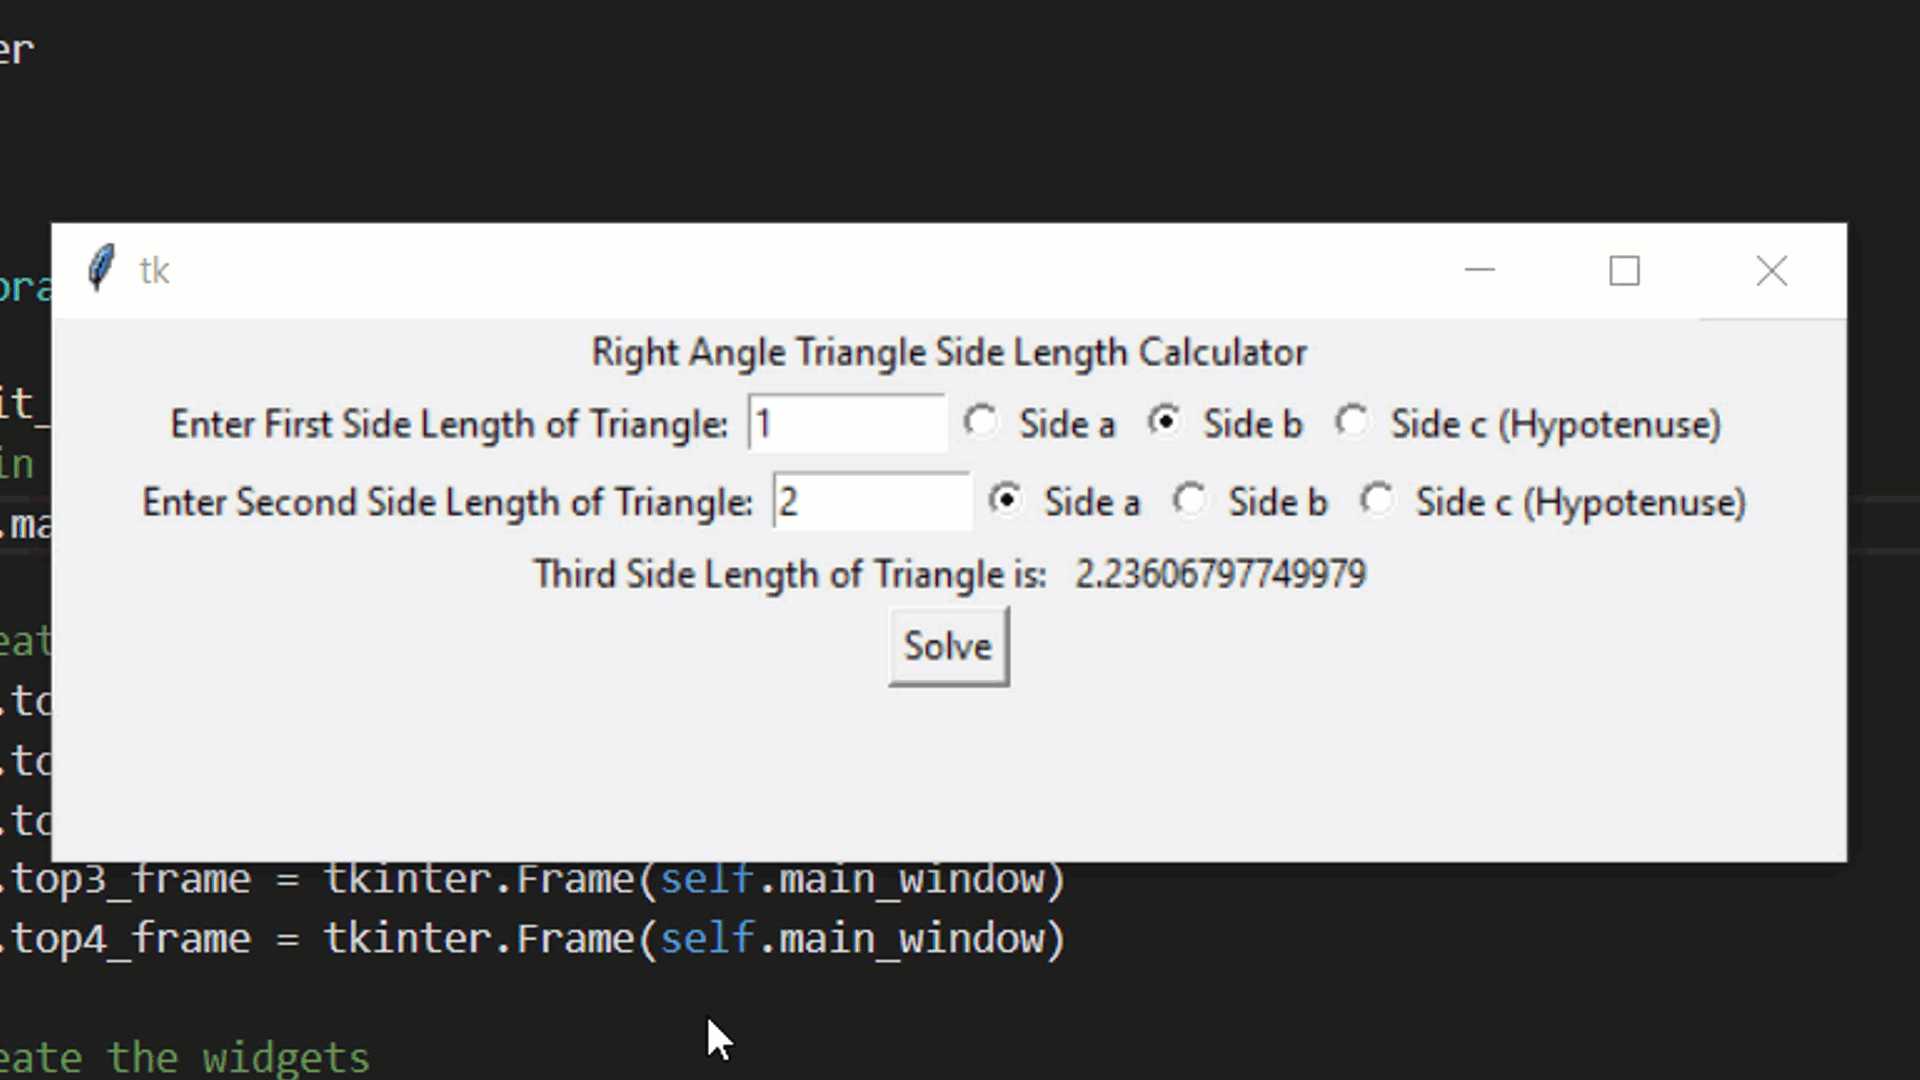This screenshot has width=1920, height=1080.
Task: Click the top3_frame code line in editor
Action: (x=533, y=880)
